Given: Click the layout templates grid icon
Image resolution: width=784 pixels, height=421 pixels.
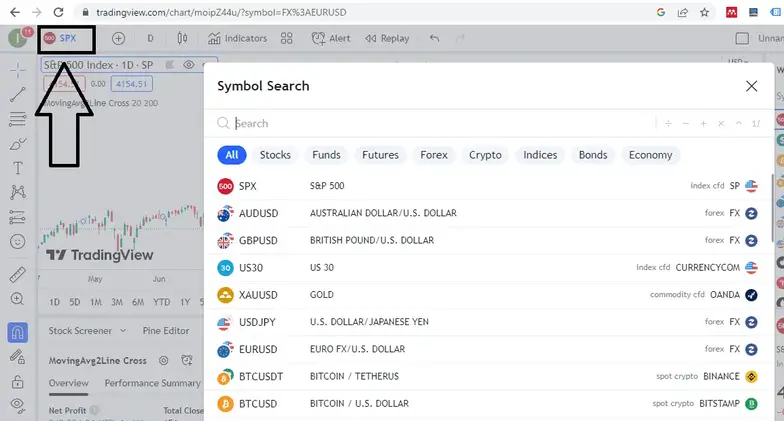Looking at the screenshot, I should click(286, 38).
